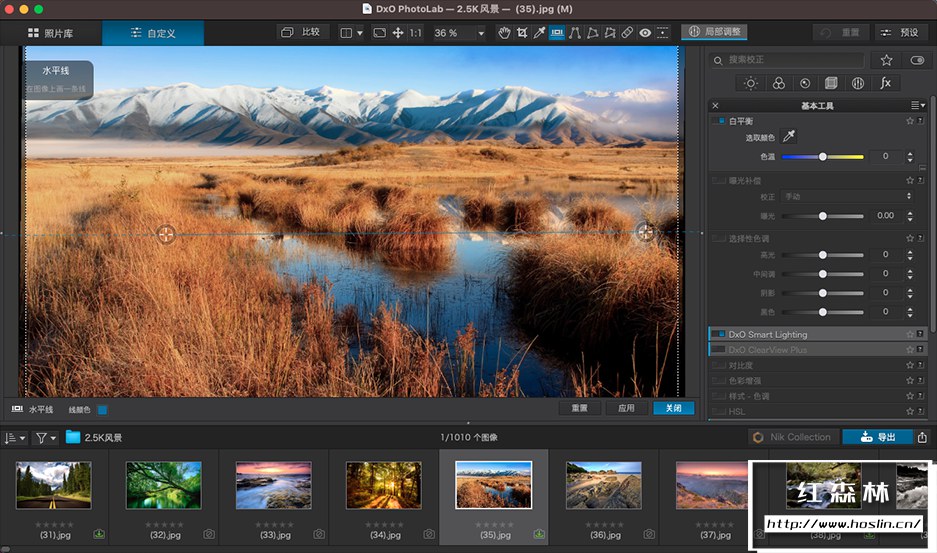Select the rectangle perspective tool
937x553 pixels.
coord(592,33)
